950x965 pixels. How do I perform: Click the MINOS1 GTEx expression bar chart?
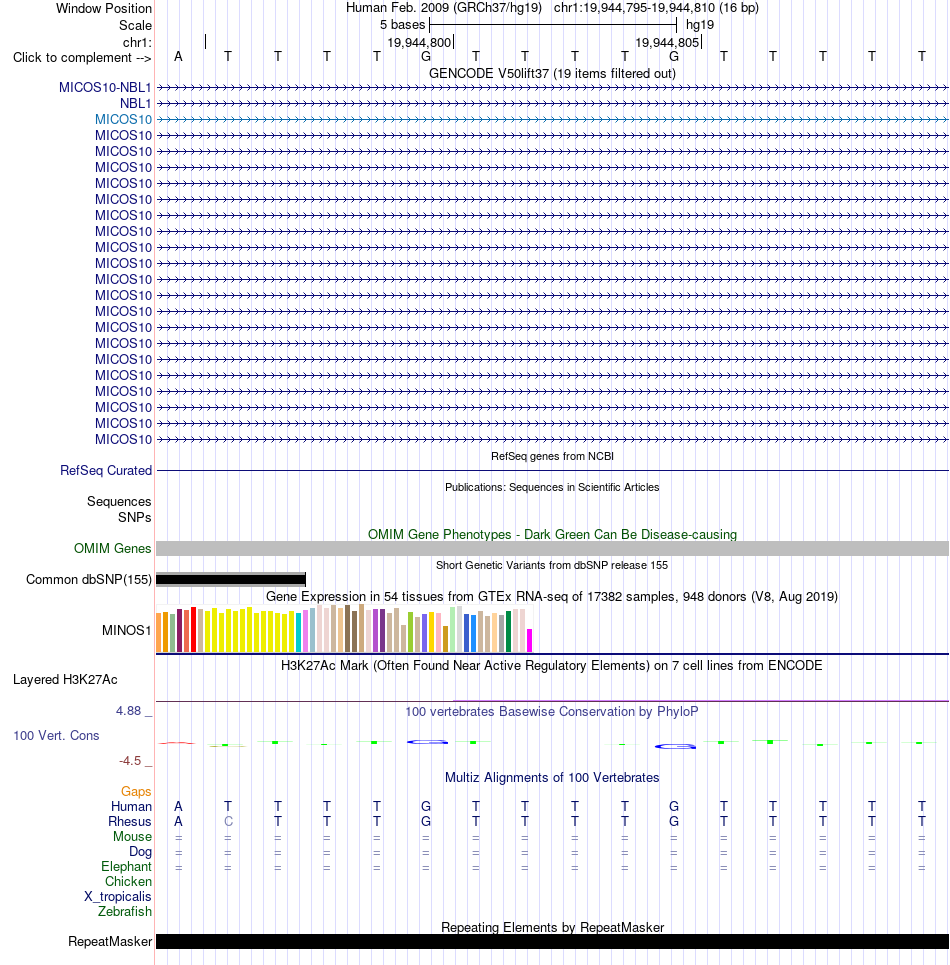click(x=345, y=628)
